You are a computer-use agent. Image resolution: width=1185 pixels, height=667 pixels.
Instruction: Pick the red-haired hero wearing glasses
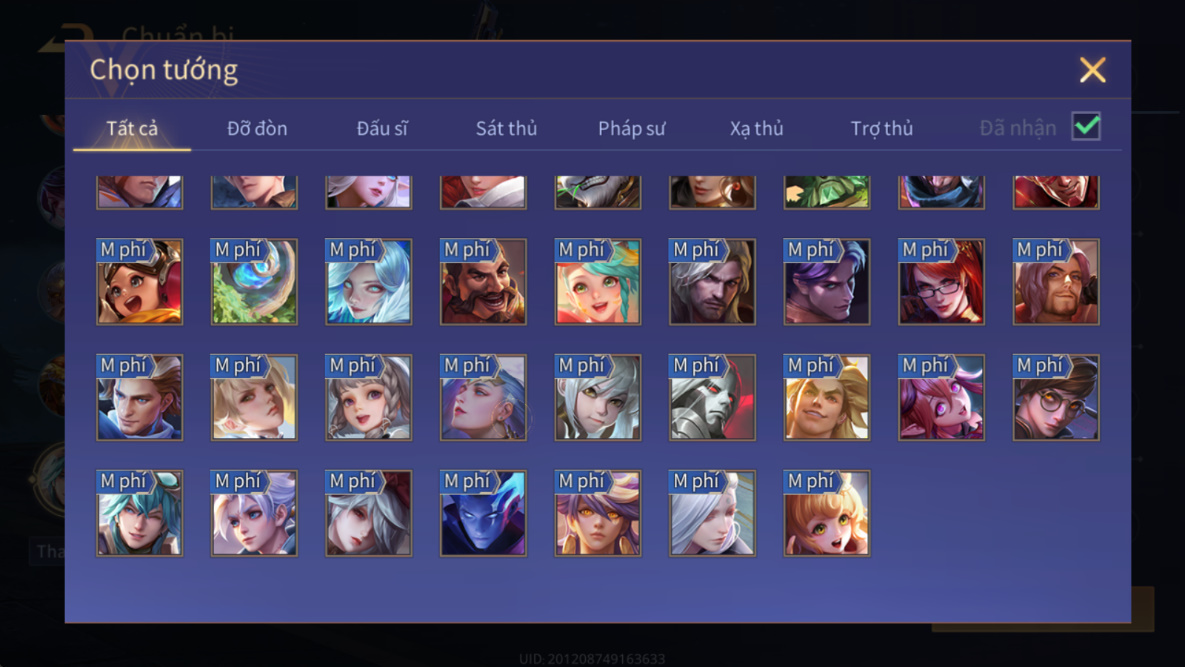pos(941,282)
